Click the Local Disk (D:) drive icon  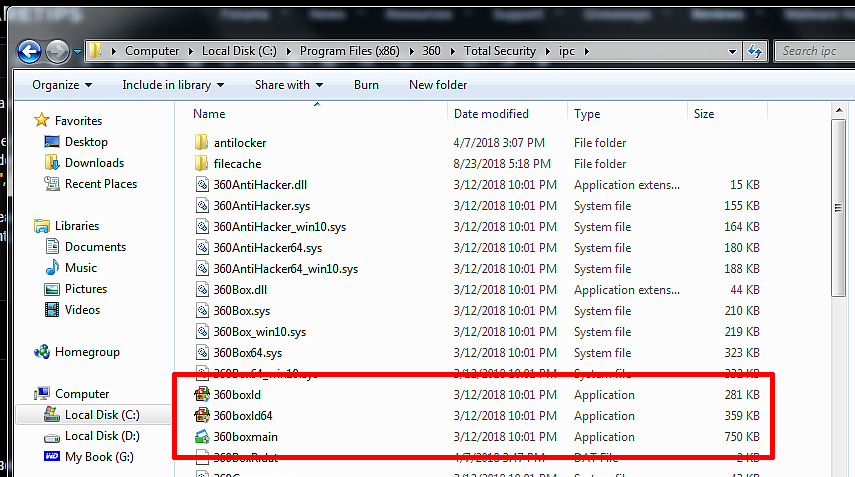coord(52,437)
